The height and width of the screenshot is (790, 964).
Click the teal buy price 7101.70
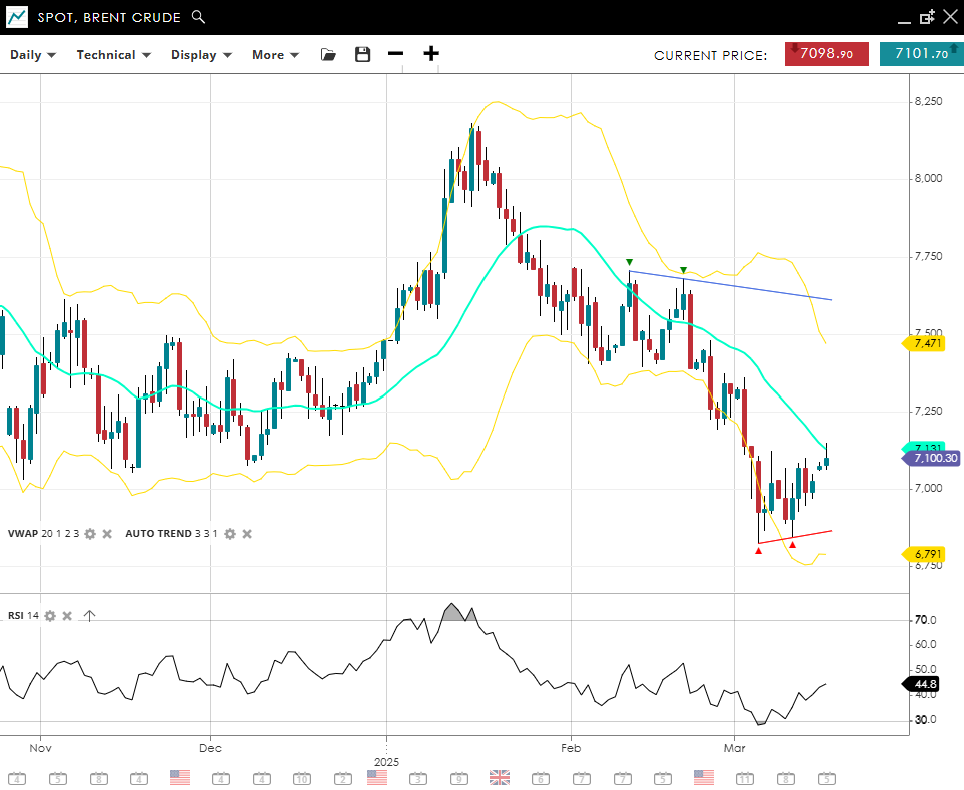pyautogui.click(x=921, y=54)
